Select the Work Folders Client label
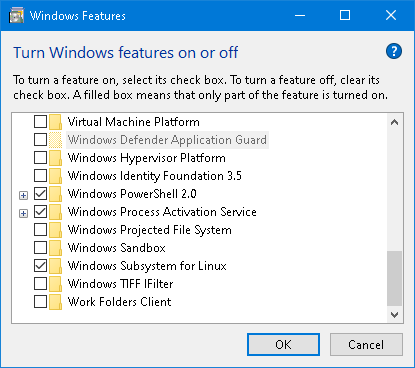This screenshot has width=415, height=368. coord(119,302)
